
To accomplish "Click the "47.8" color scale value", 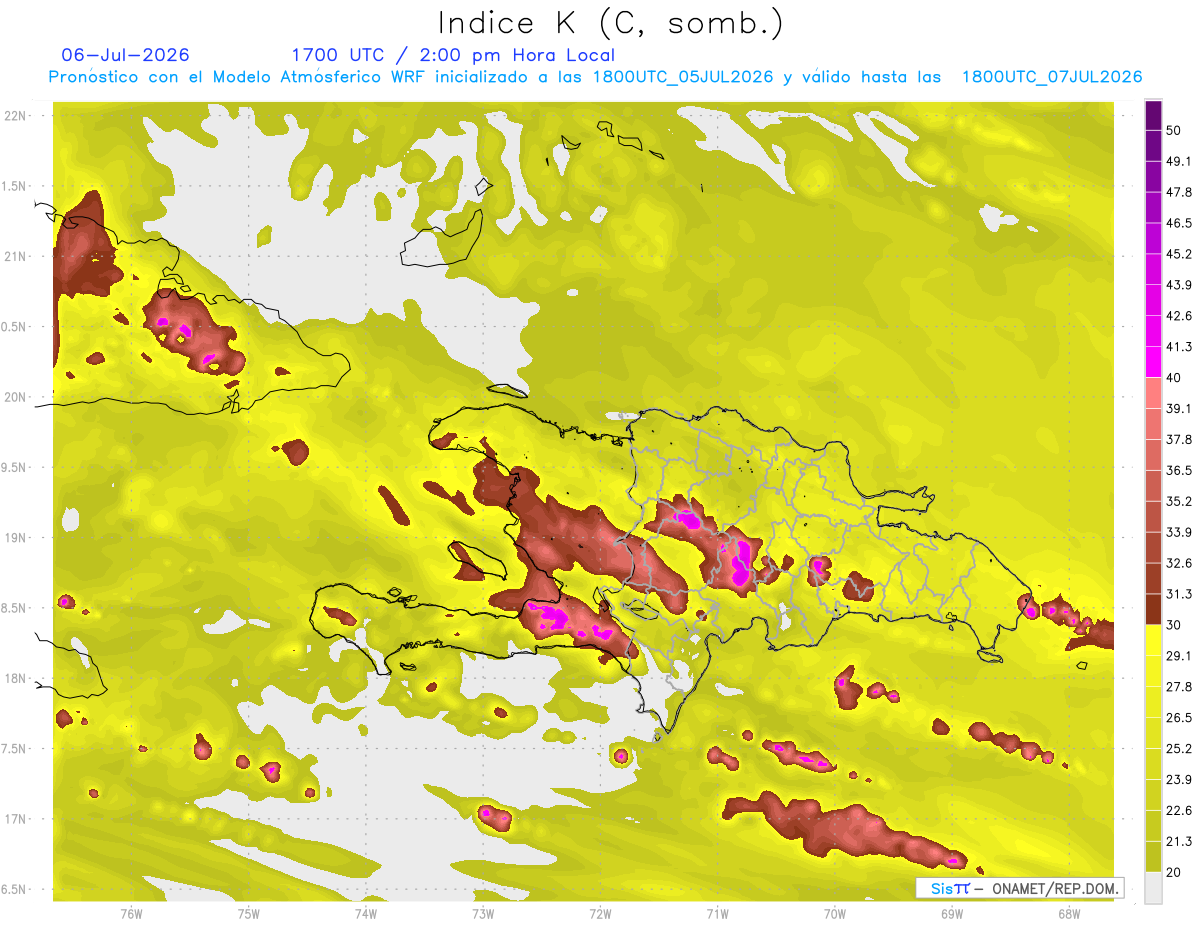I will tap(1179, 192).
